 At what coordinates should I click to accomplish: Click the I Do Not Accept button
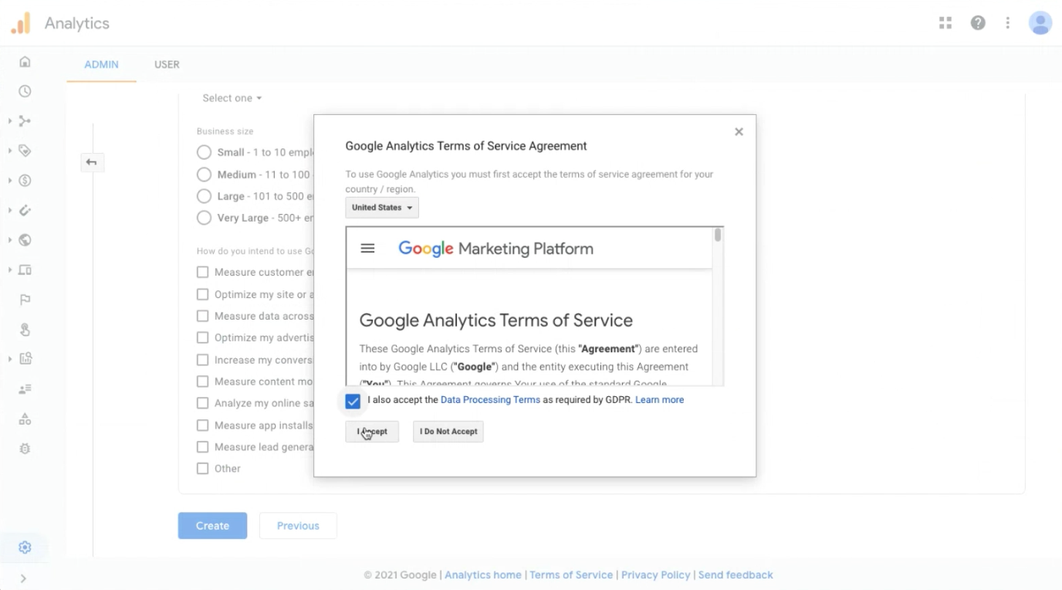point(448,431)
